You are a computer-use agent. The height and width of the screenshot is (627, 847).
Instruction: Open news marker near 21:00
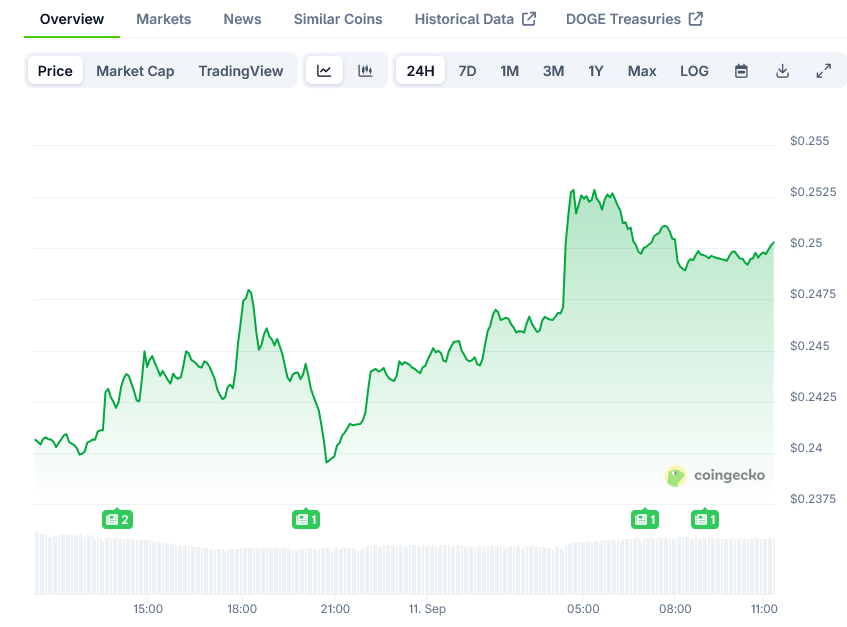click(306, 519)
